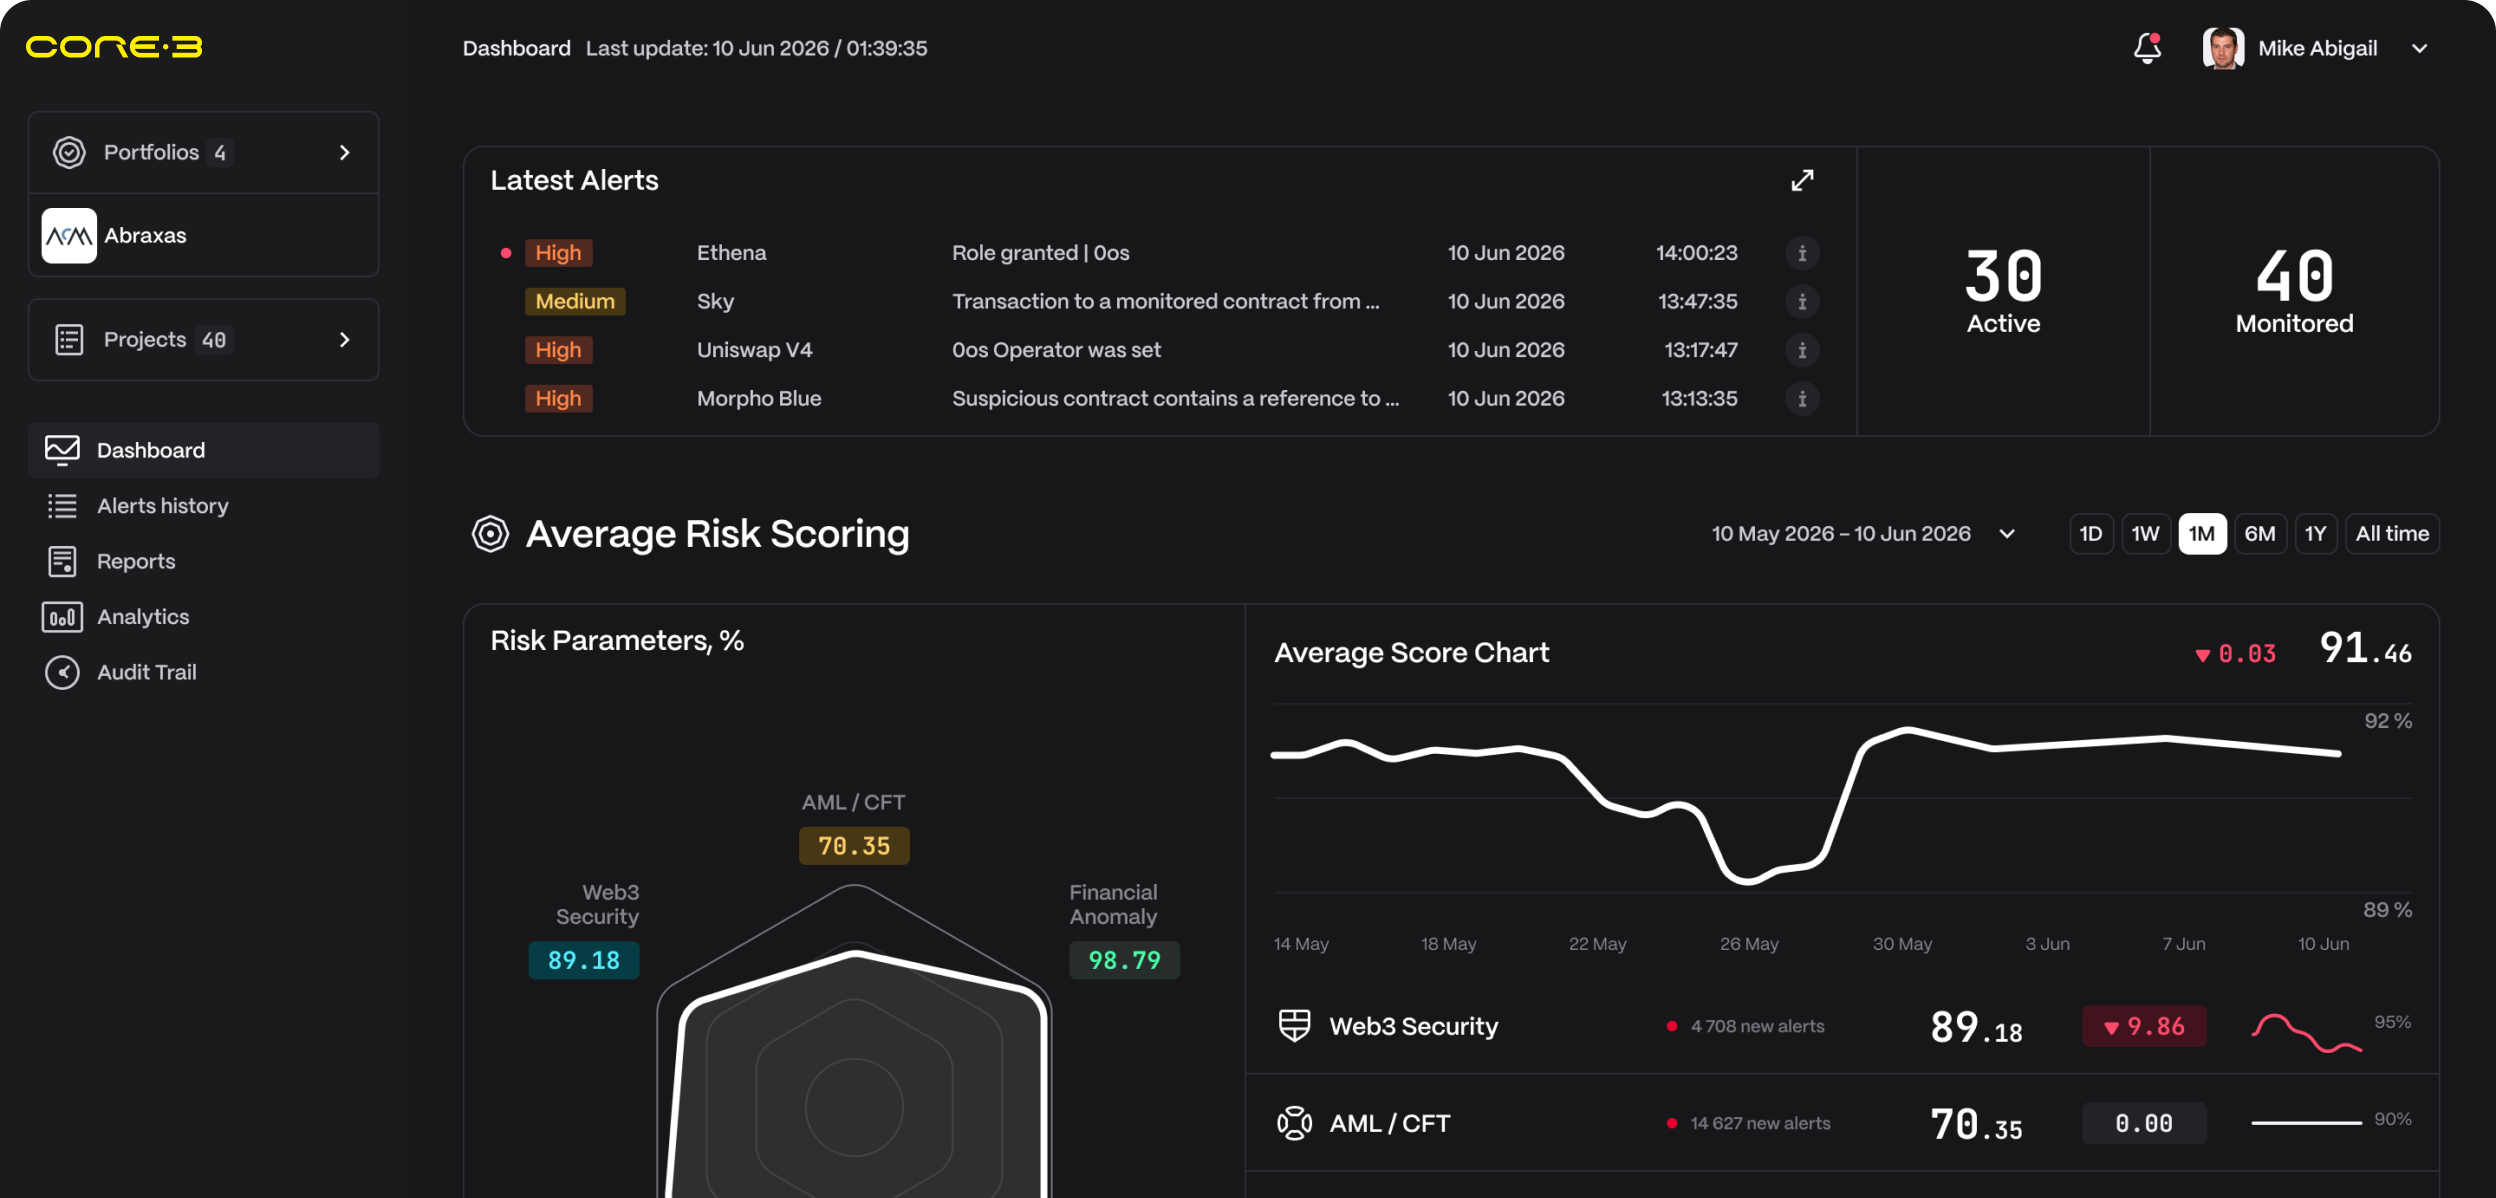Open the Dashboard menu item
The width and height of the screenshot is (2496, 1198).
pyautogui.click(x=204, y=450)
